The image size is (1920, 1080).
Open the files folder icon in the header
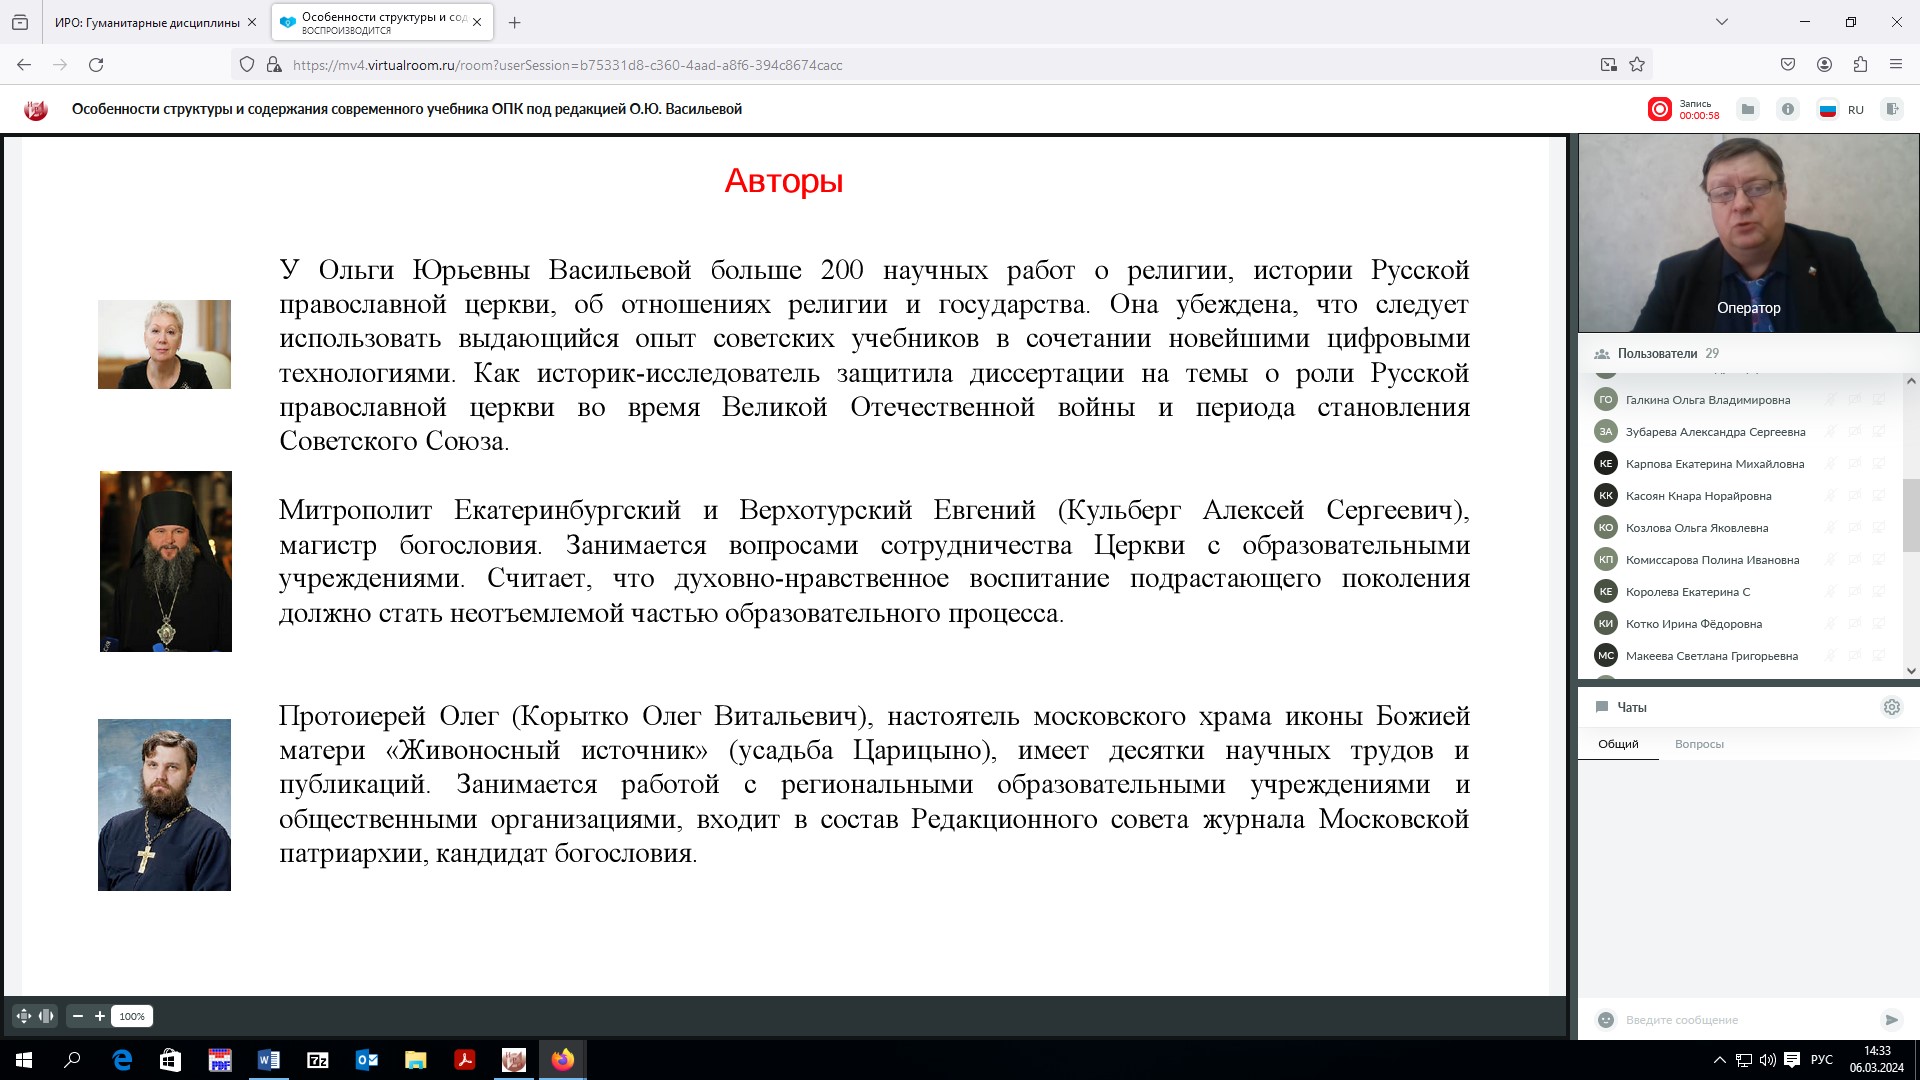(1747, 110)
